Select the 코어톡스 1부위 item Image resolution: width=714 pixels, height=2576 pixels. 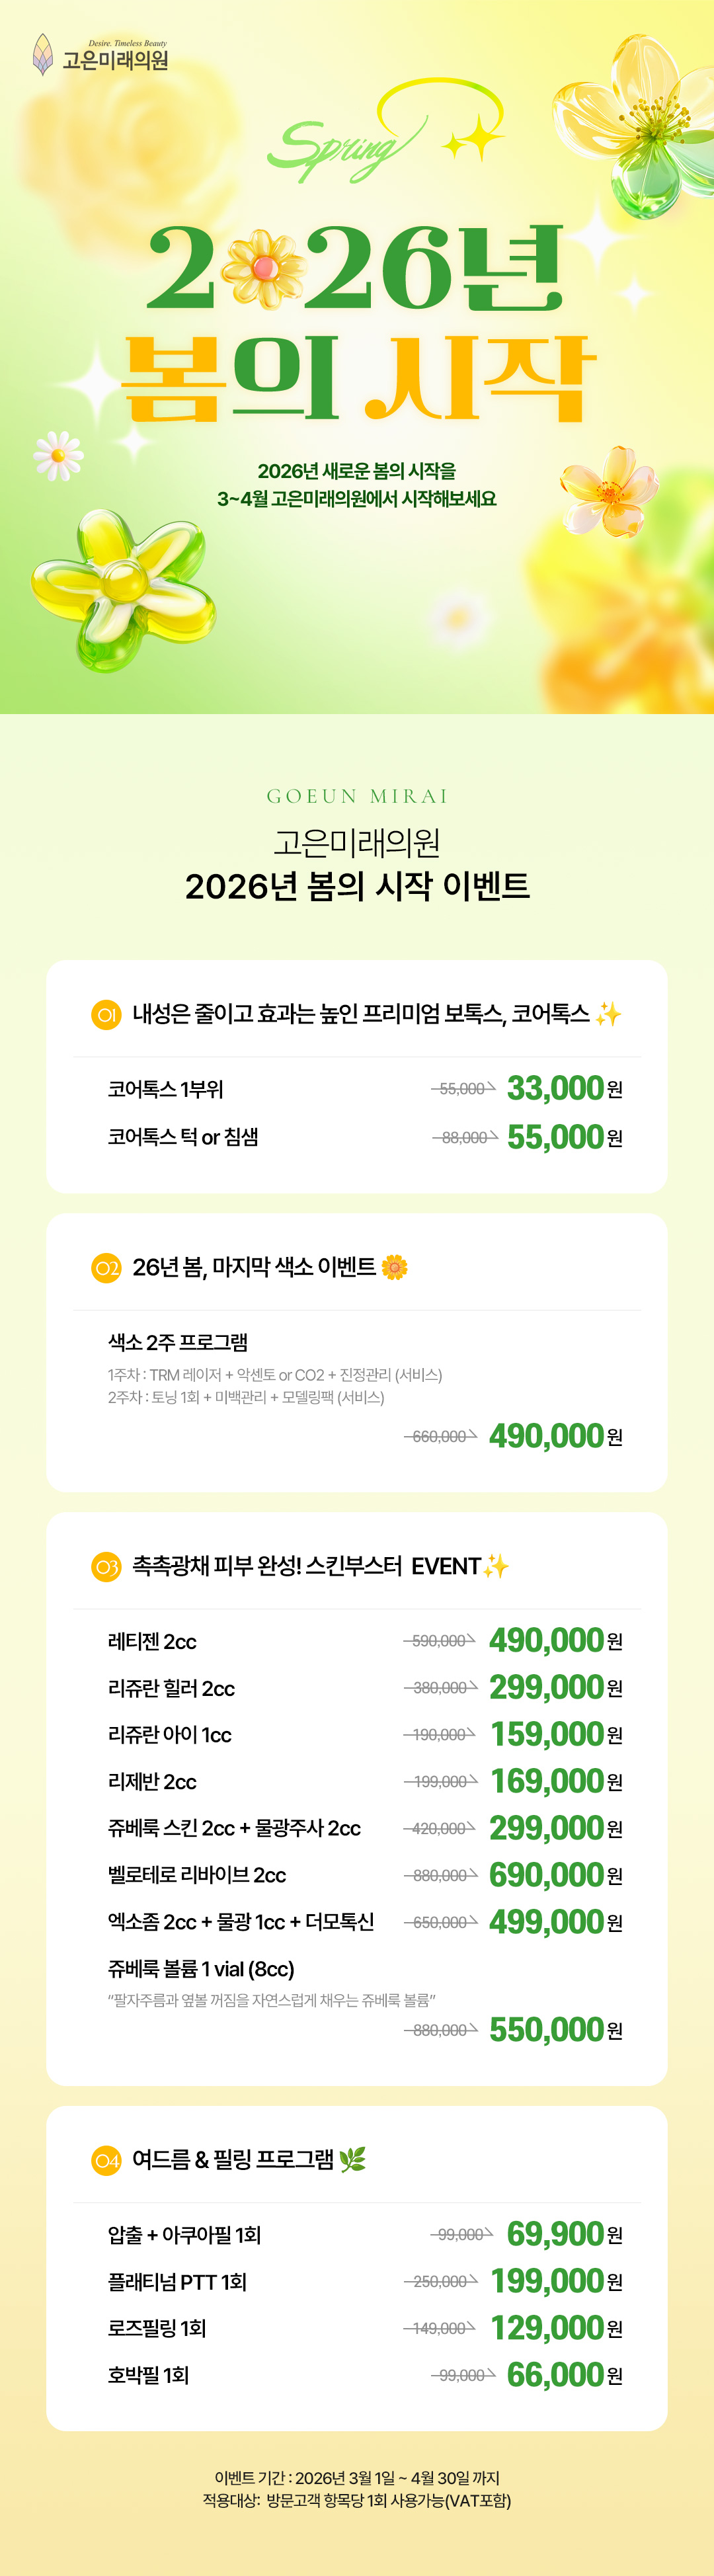(166, 1089)
